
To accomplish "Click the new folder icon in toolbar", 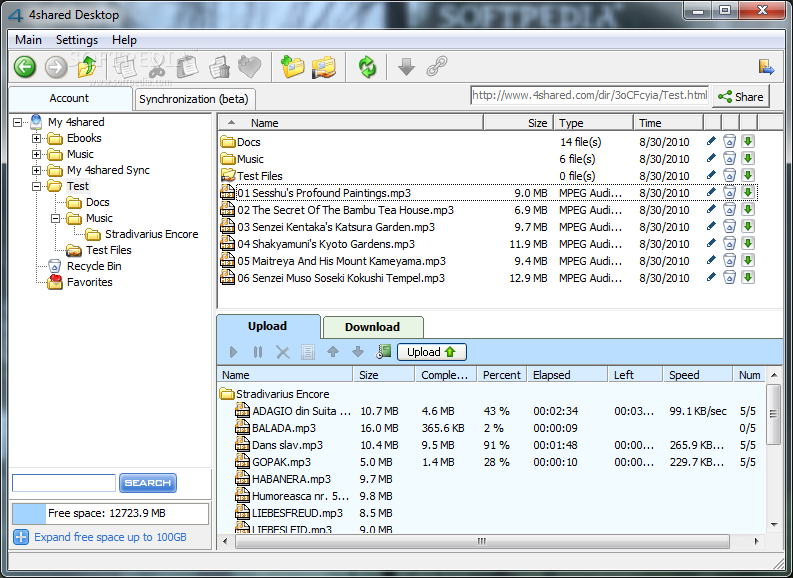I will [293, 67].
